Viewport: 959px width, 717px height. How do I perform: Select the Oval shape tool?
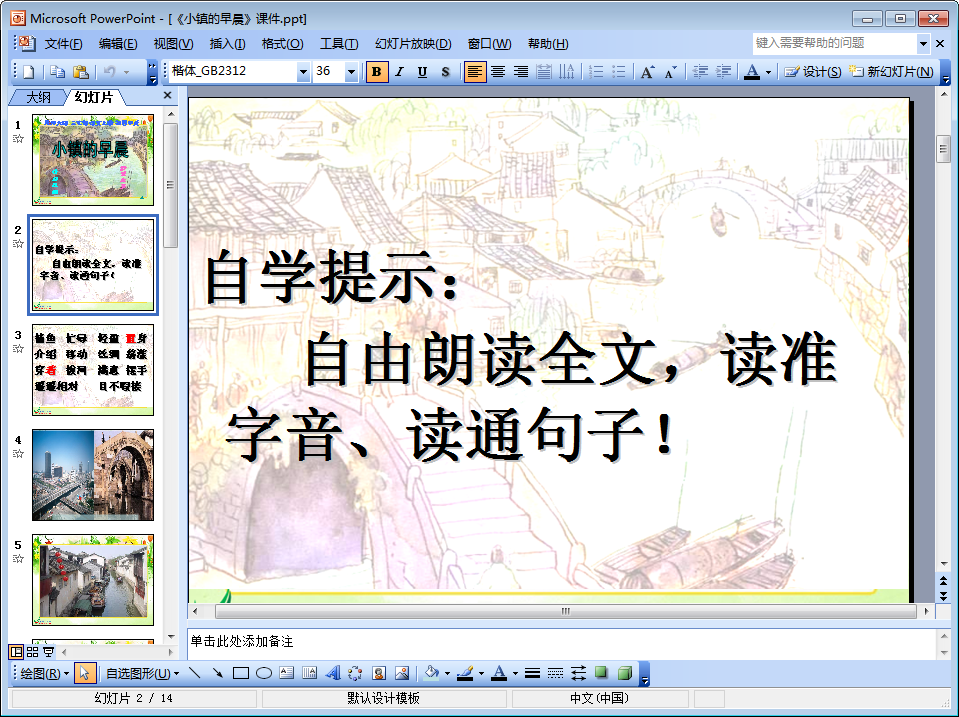tap(264, 674)
